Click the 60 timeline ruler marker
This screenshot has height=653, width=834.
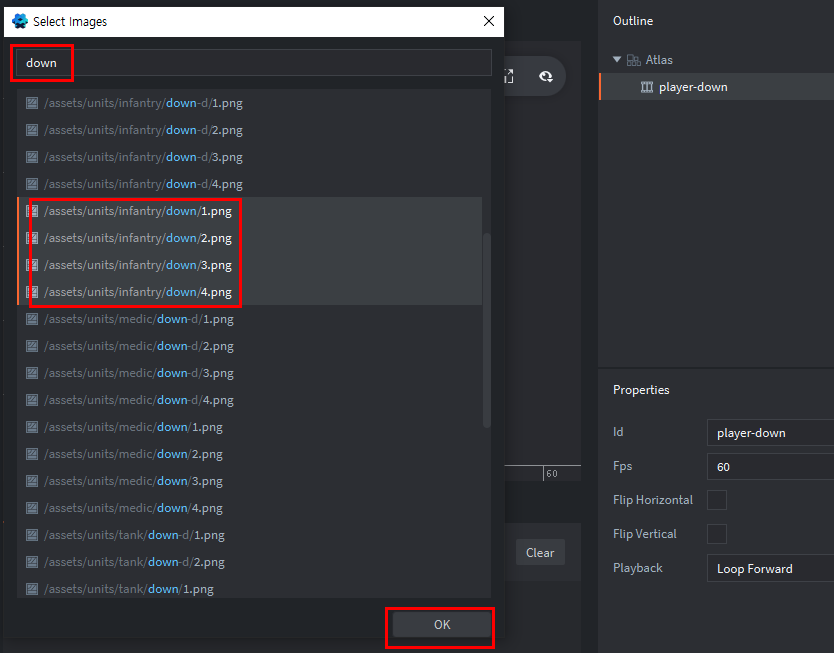pos(552,473)
